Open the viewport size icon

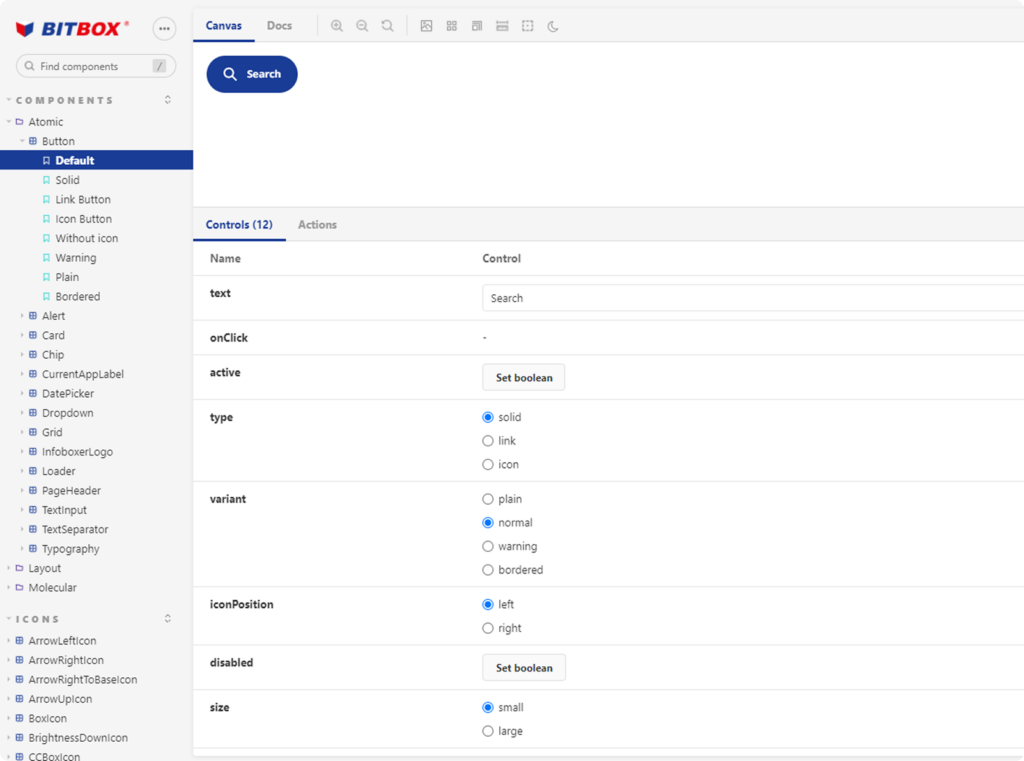477,26
